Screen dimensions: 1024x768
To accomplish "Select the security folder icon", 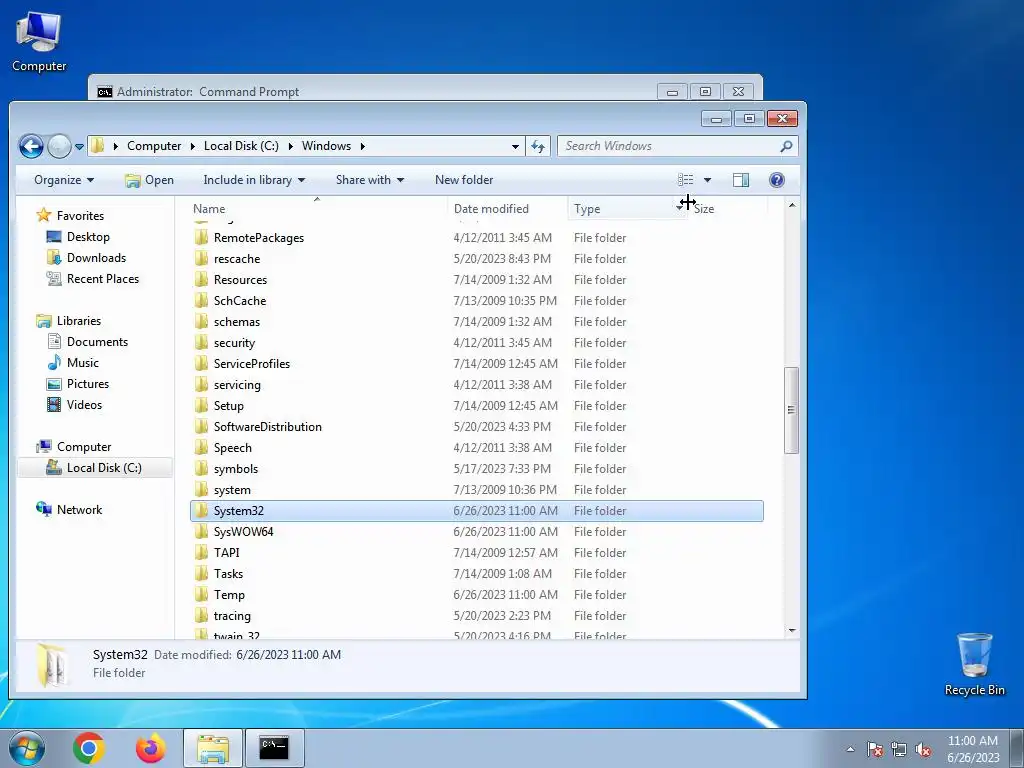I will click(x=202, y=343).
